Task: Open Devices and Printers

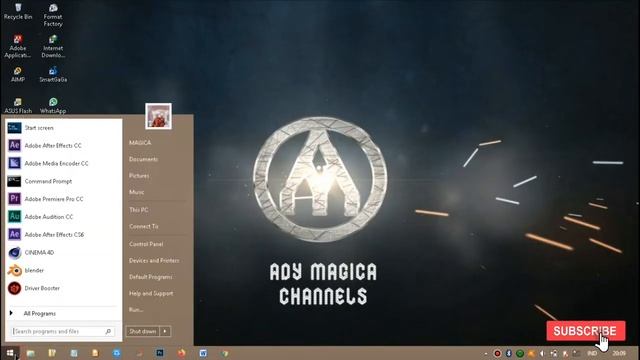Action: 154,260
